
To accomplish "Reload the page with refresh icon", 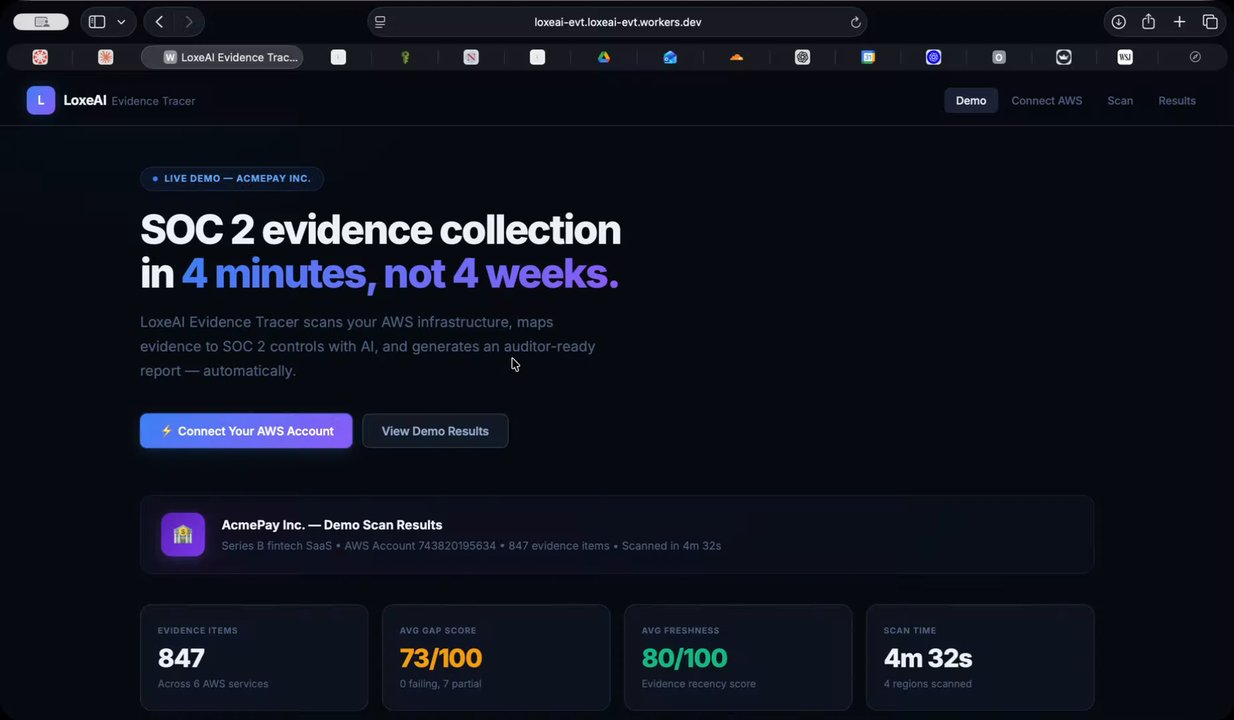I will [x=855, y=22].
